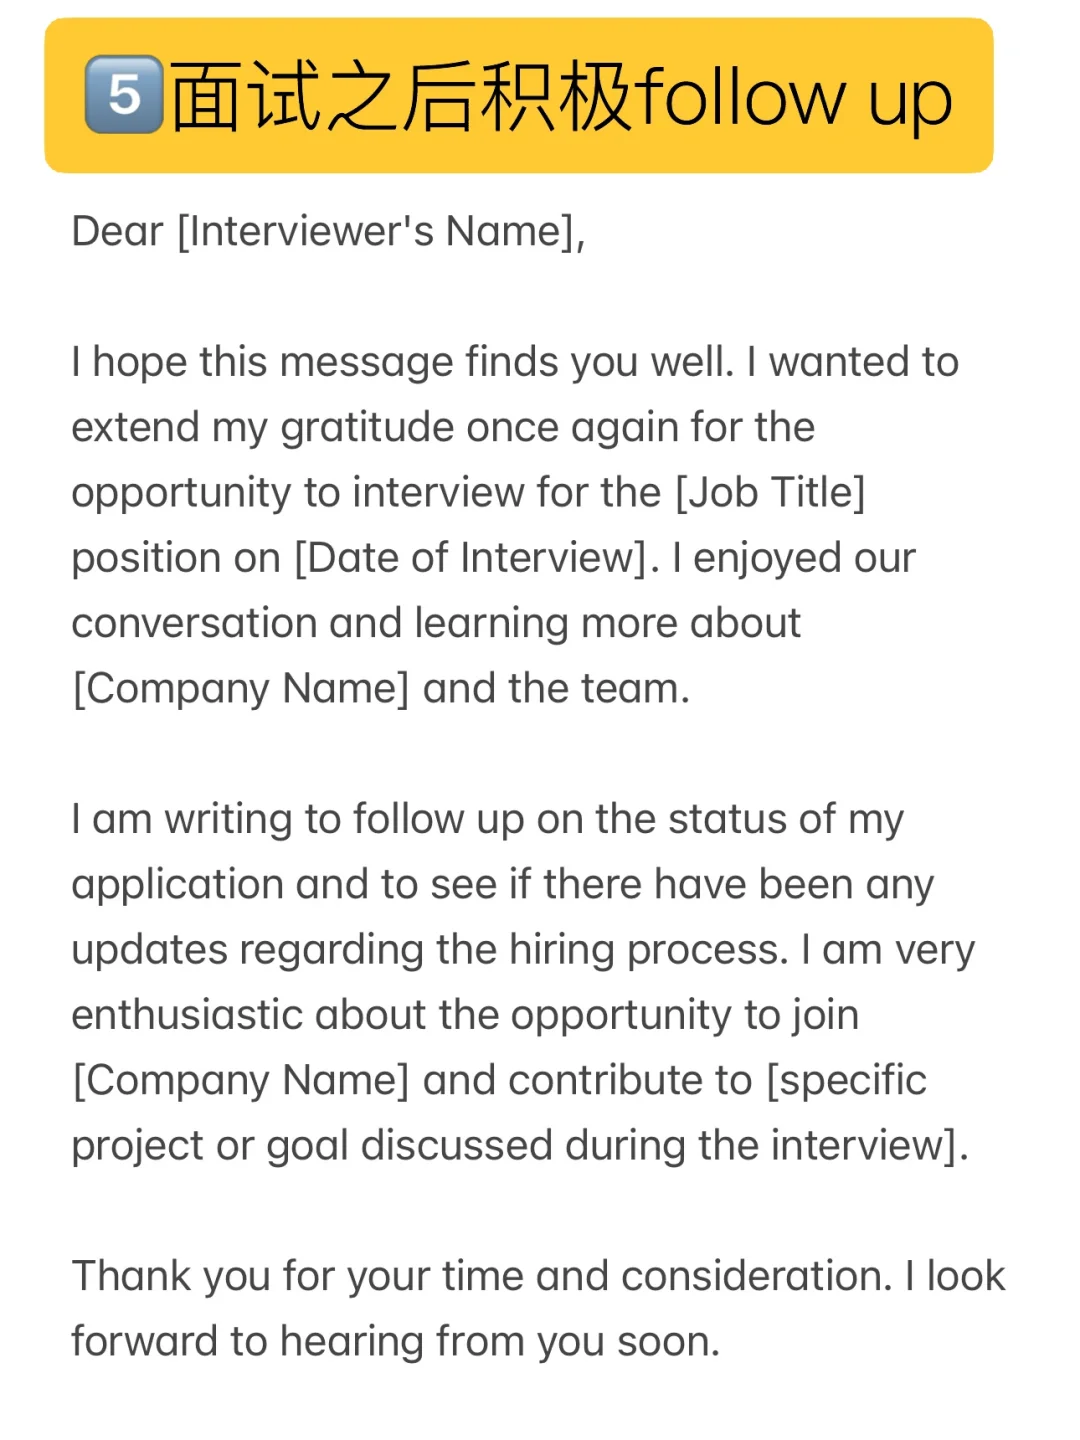The width and height of the screenshot is (1080, 1440).
Task: Click the [Job Title] placeholder
Action: coord(770,493)
